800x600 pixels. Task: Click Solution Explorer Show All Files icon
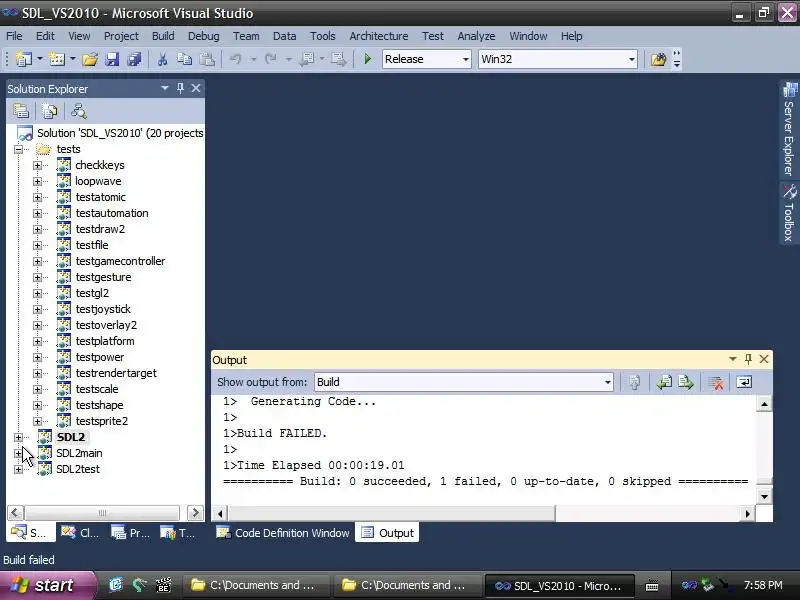(49, 111)
